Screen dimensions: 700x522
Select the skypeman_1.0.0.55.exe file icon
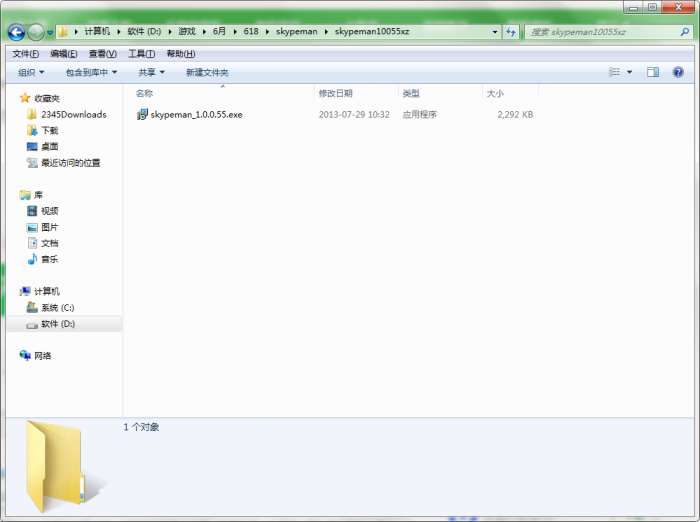142,114
